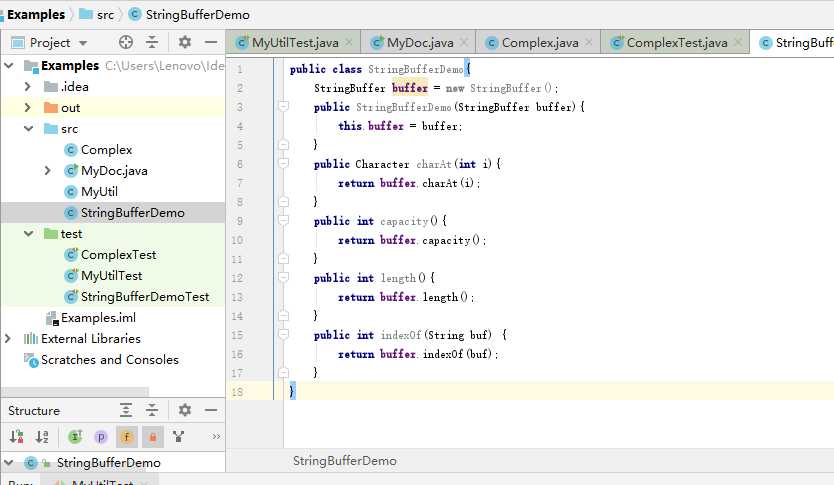Close the Complex.java tab
The height and width of the screenshot is (485, 834).
(x=589, y=42)
